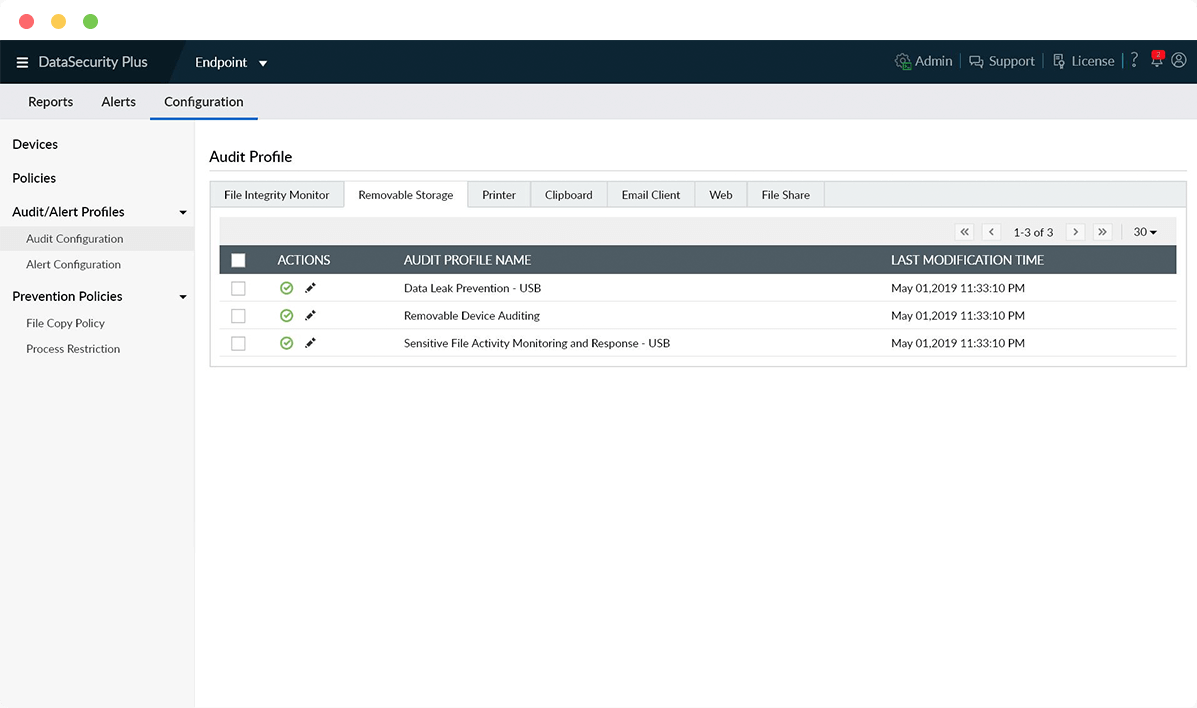Select the Configuration tab
This screenshot has height=708, width=1197.
[x=204, y=102]
